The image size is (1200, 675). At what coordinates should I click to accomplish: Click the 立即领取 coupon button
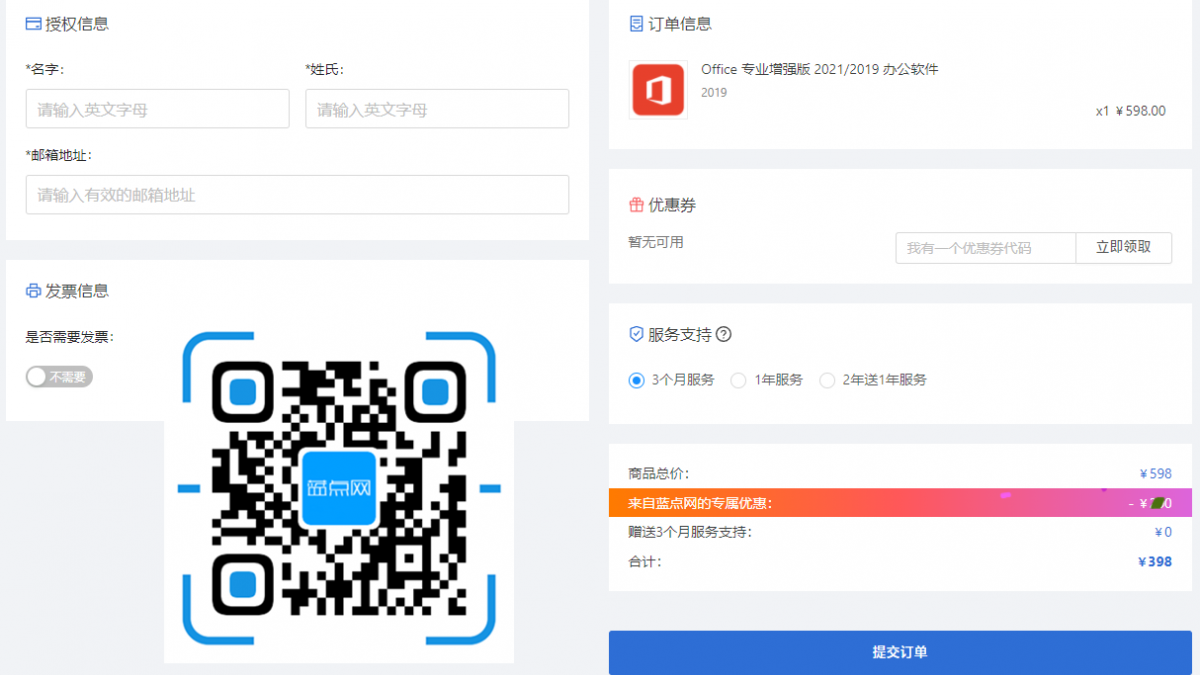point(1123,248)
